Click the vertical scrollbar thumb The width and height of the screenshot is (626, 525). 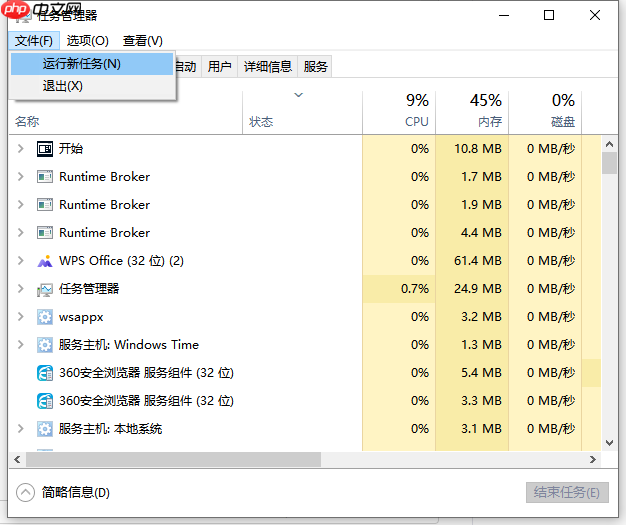tap(609, 163)
